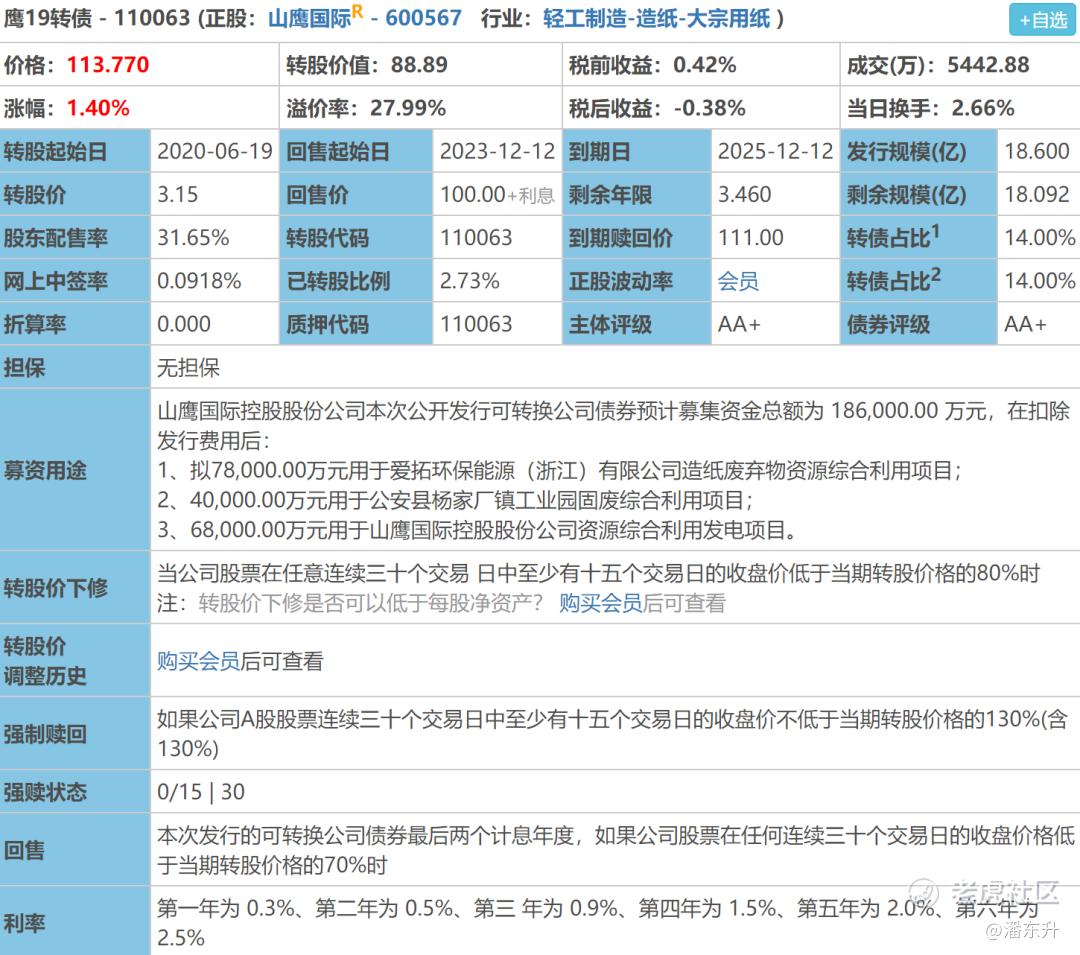Click 剩余规模(亿) value 18.092

pos(1037,194)
